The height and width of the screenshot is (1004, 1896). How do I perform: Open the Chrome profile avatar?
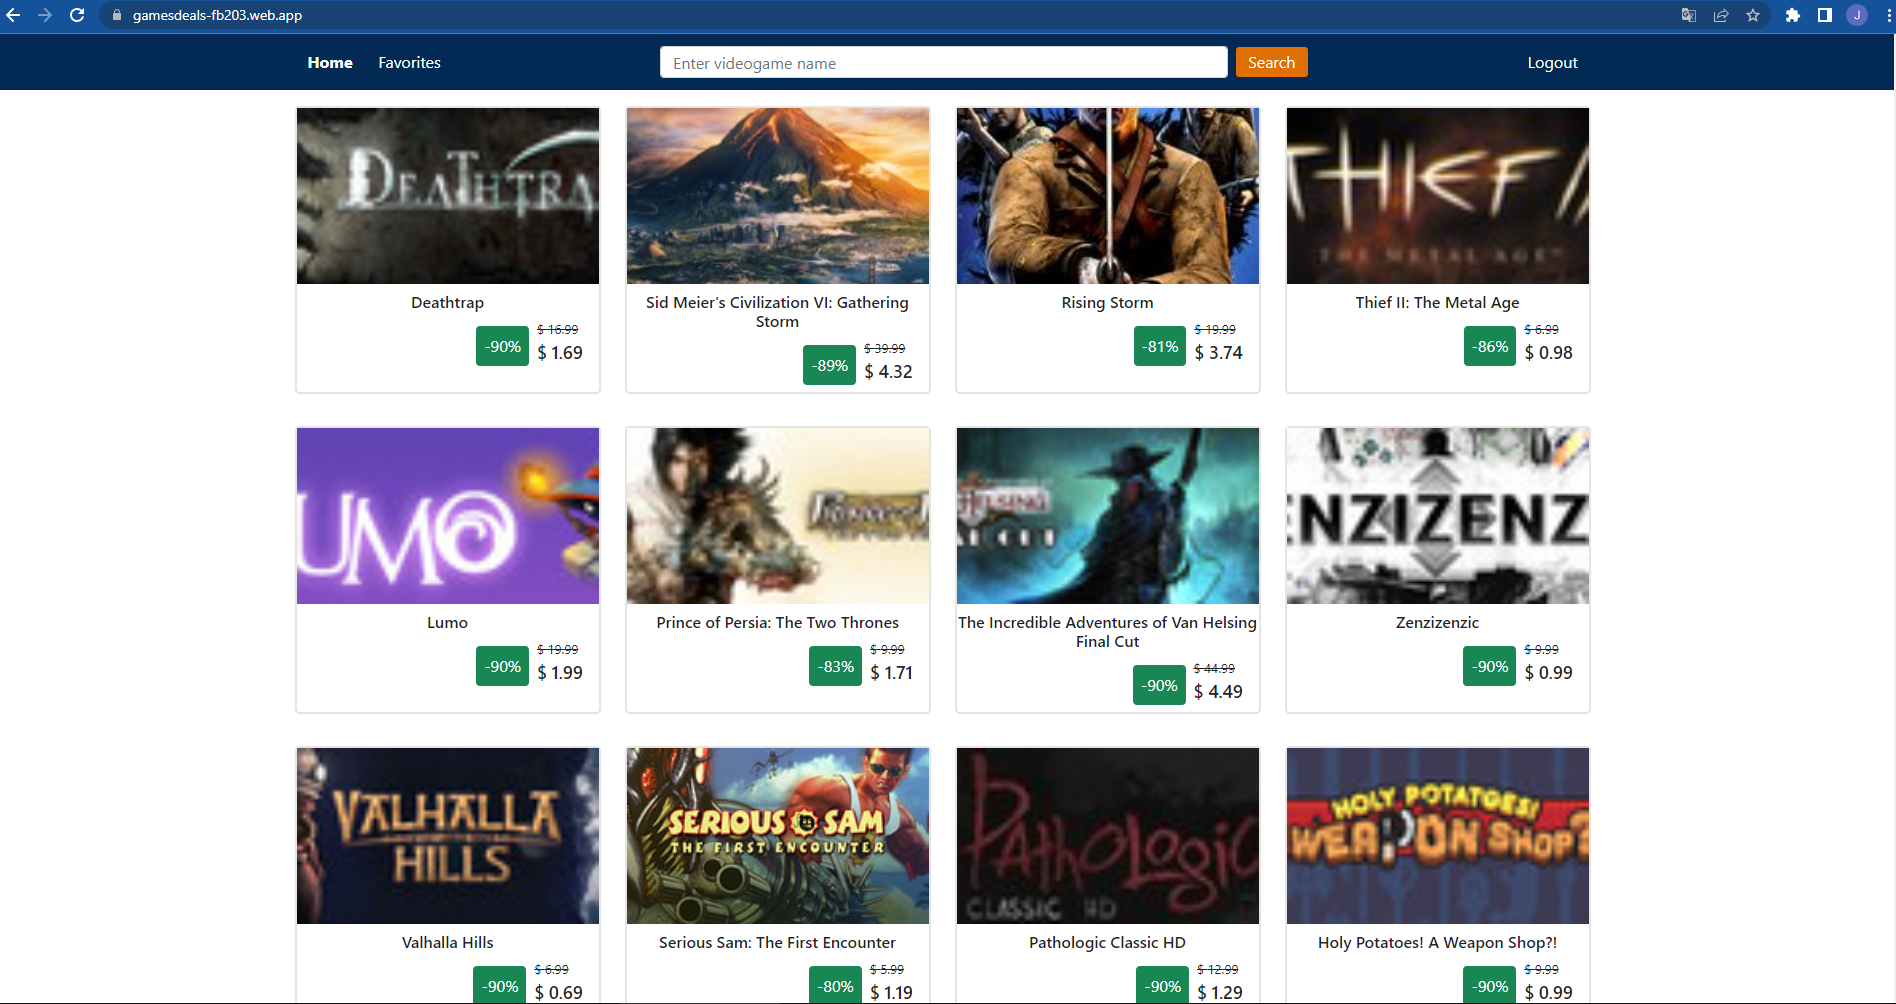coord(1857,15)
